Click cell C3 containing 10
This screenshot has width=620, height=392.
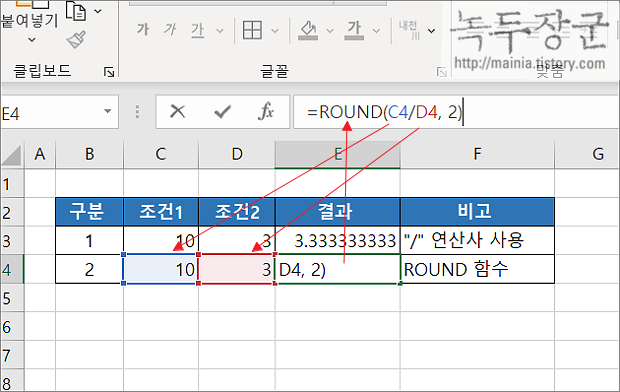(x=161, y=241)
